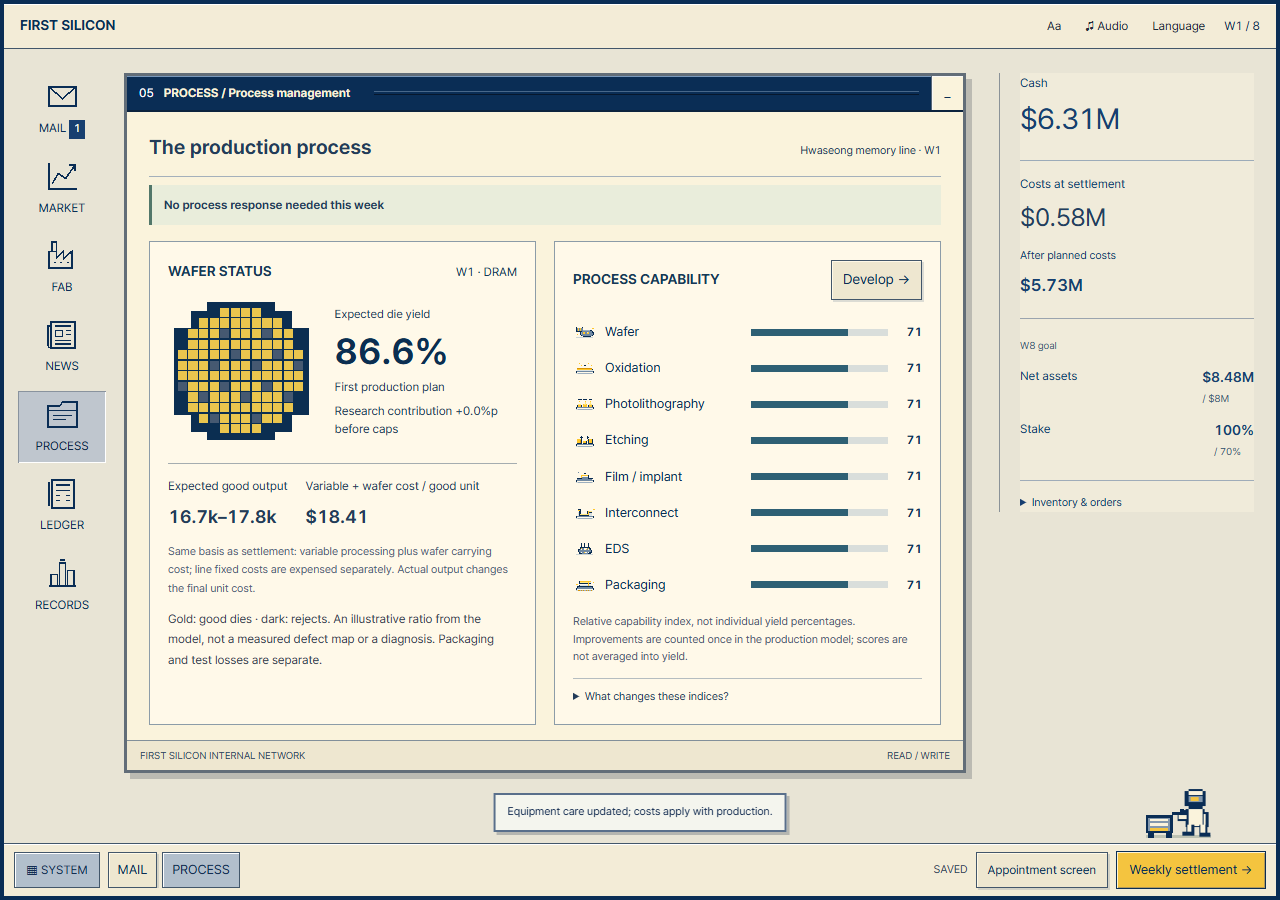Click the Etching capability icon
Viewport: 1280px width, 900px height.
pos(585,440)
